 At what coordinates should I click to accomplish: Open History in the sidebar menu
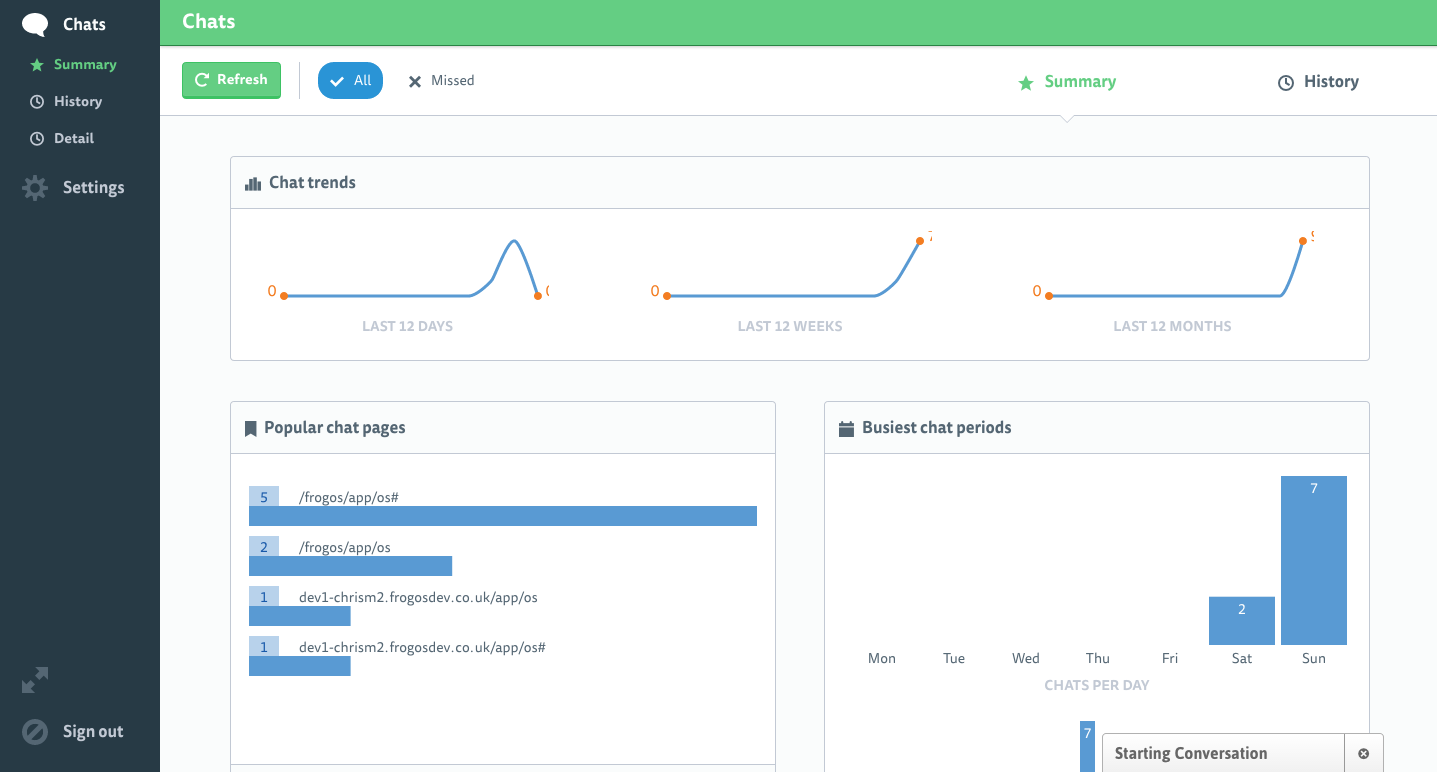(x=78, y=102)
